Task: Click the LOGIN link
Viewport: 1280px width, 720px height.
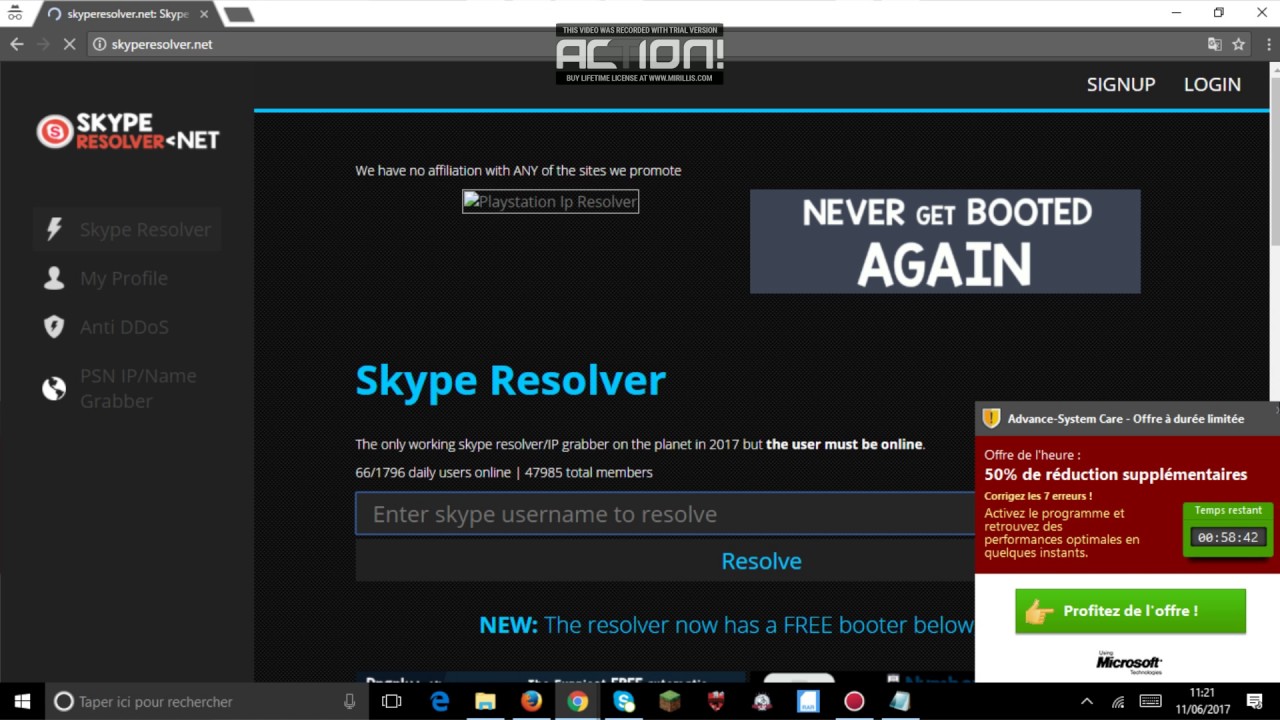Action: tap(1212, 85)
